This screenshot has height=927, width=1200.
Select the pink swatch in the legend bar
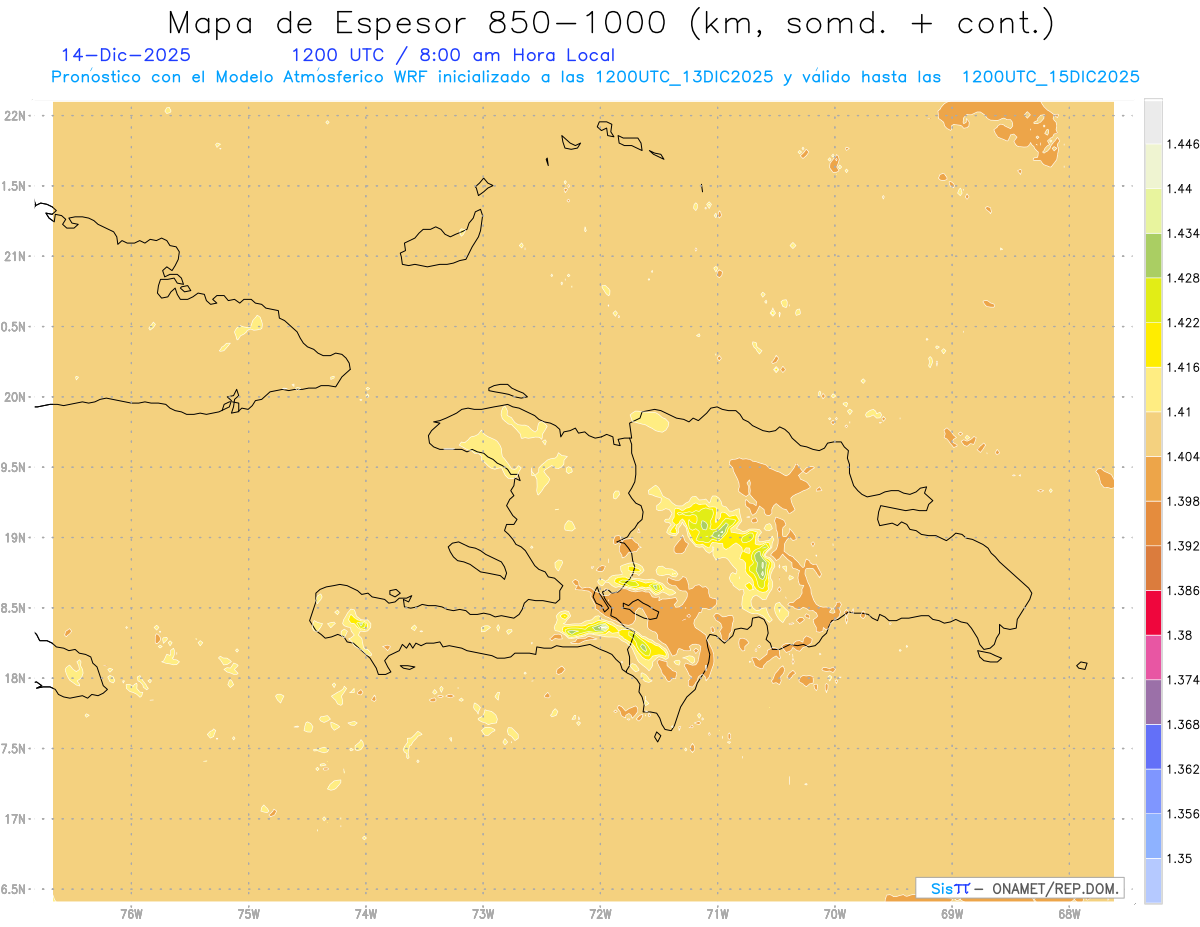[x=1153, y=656]
